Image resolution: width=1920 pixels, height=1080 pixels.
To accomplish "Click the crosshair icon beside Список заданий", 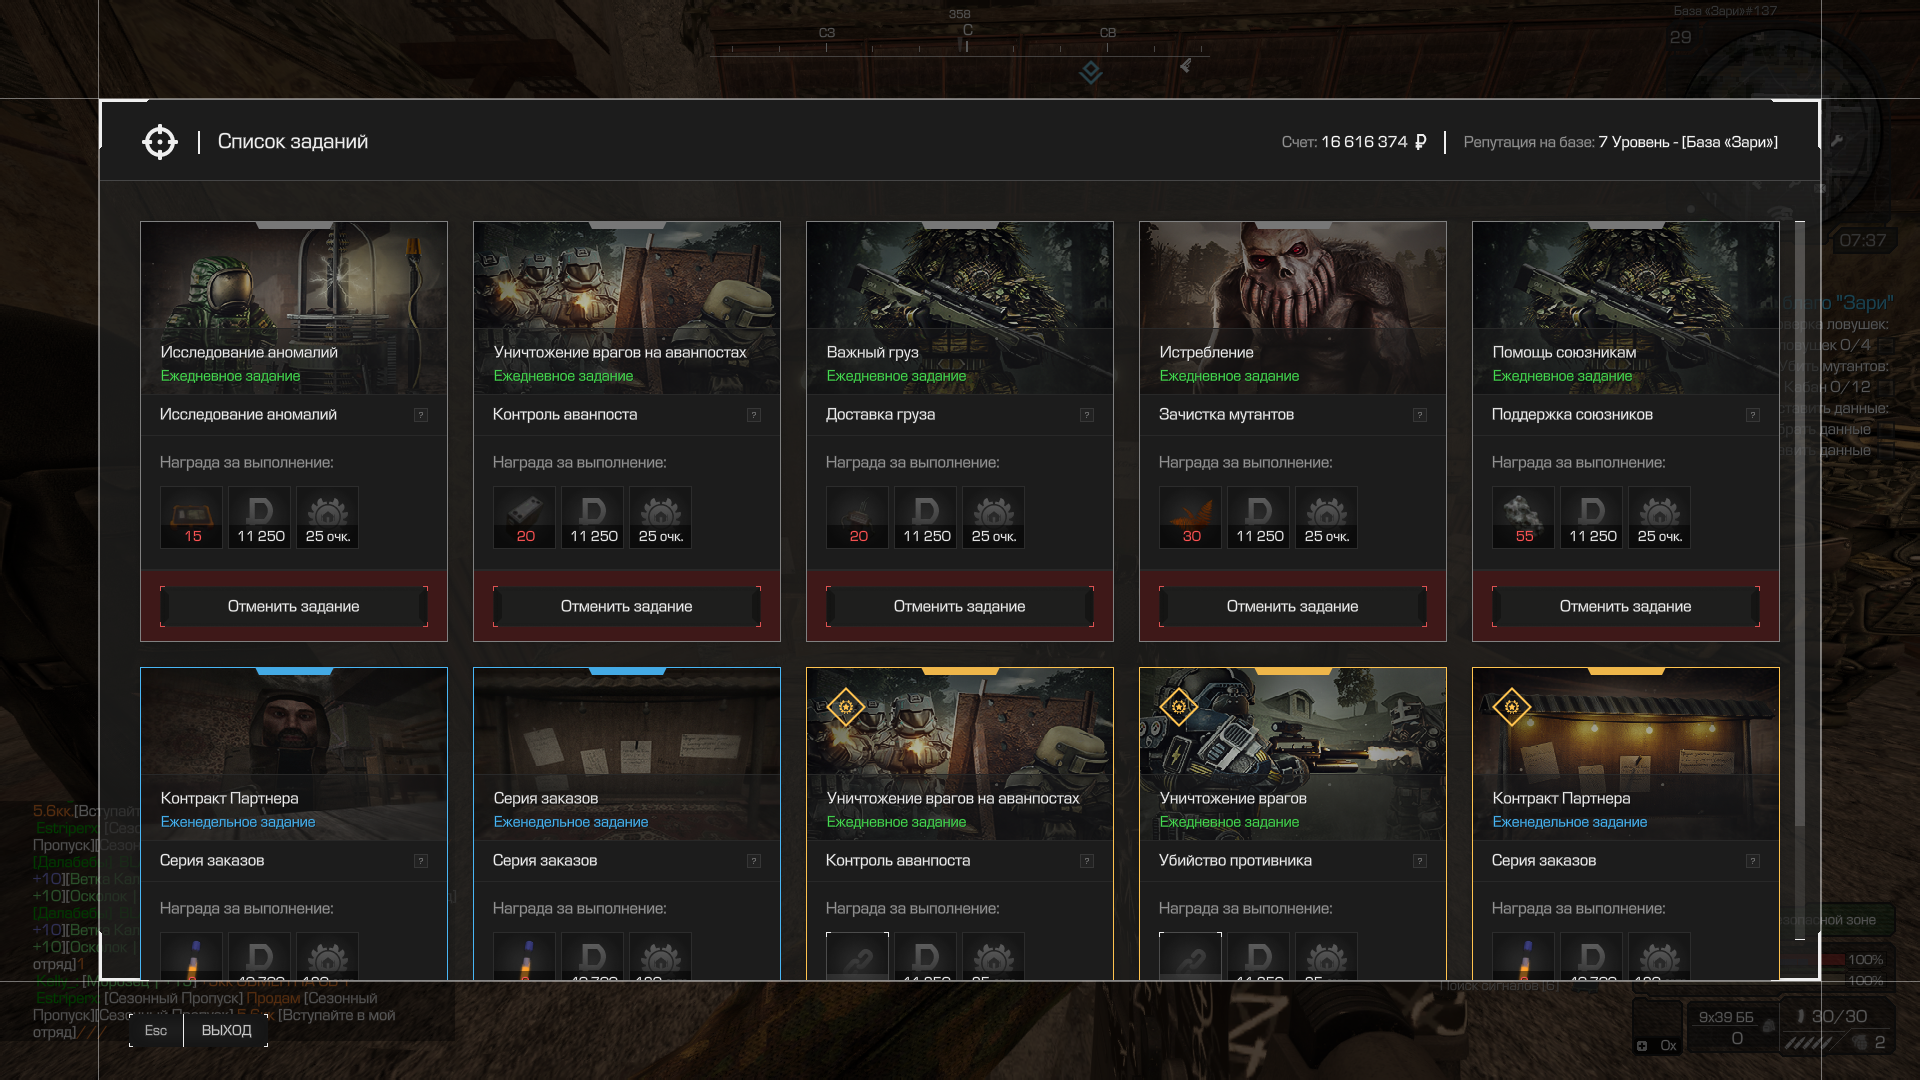I will (160, 142).
